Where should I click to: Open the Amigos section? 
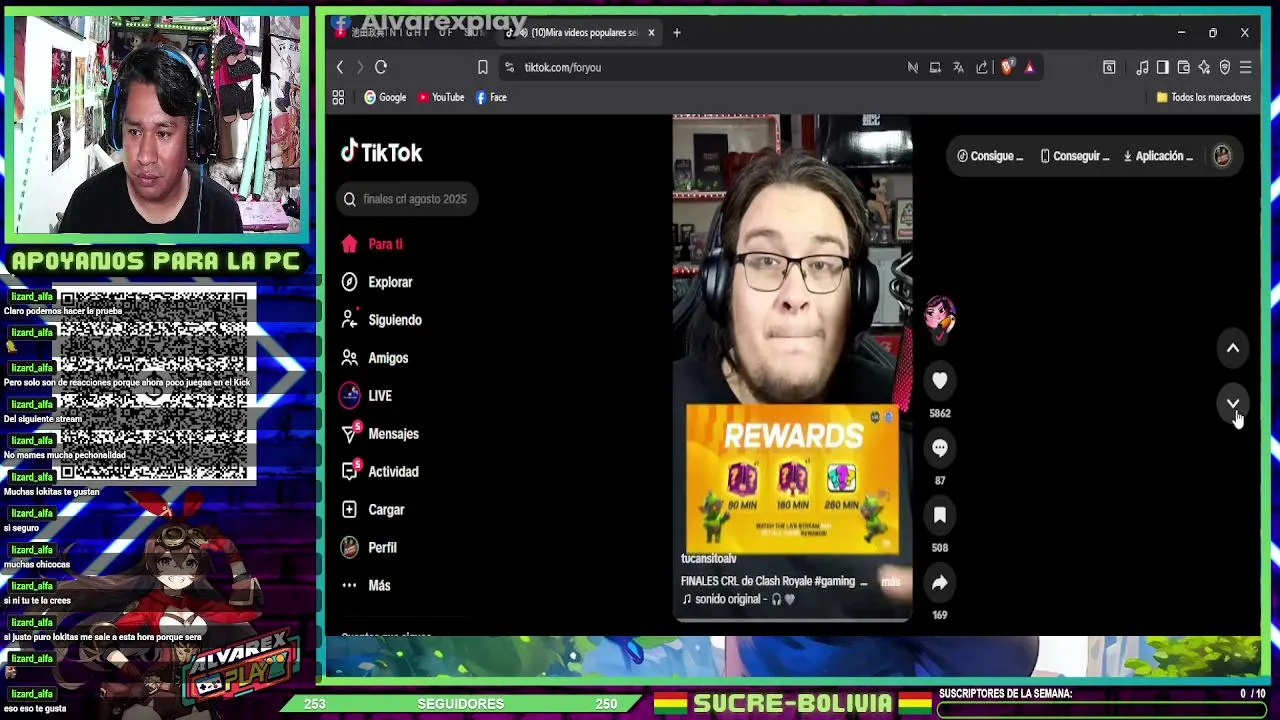(x=374, y=358)
